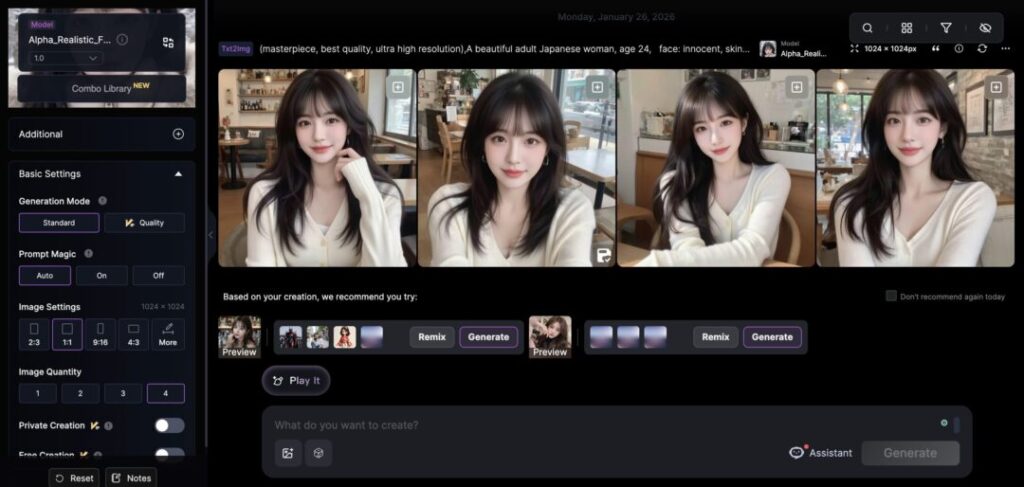Click the quote icon to reuse prompt
Screen dimensions: 1024x487
coord(936,48)
